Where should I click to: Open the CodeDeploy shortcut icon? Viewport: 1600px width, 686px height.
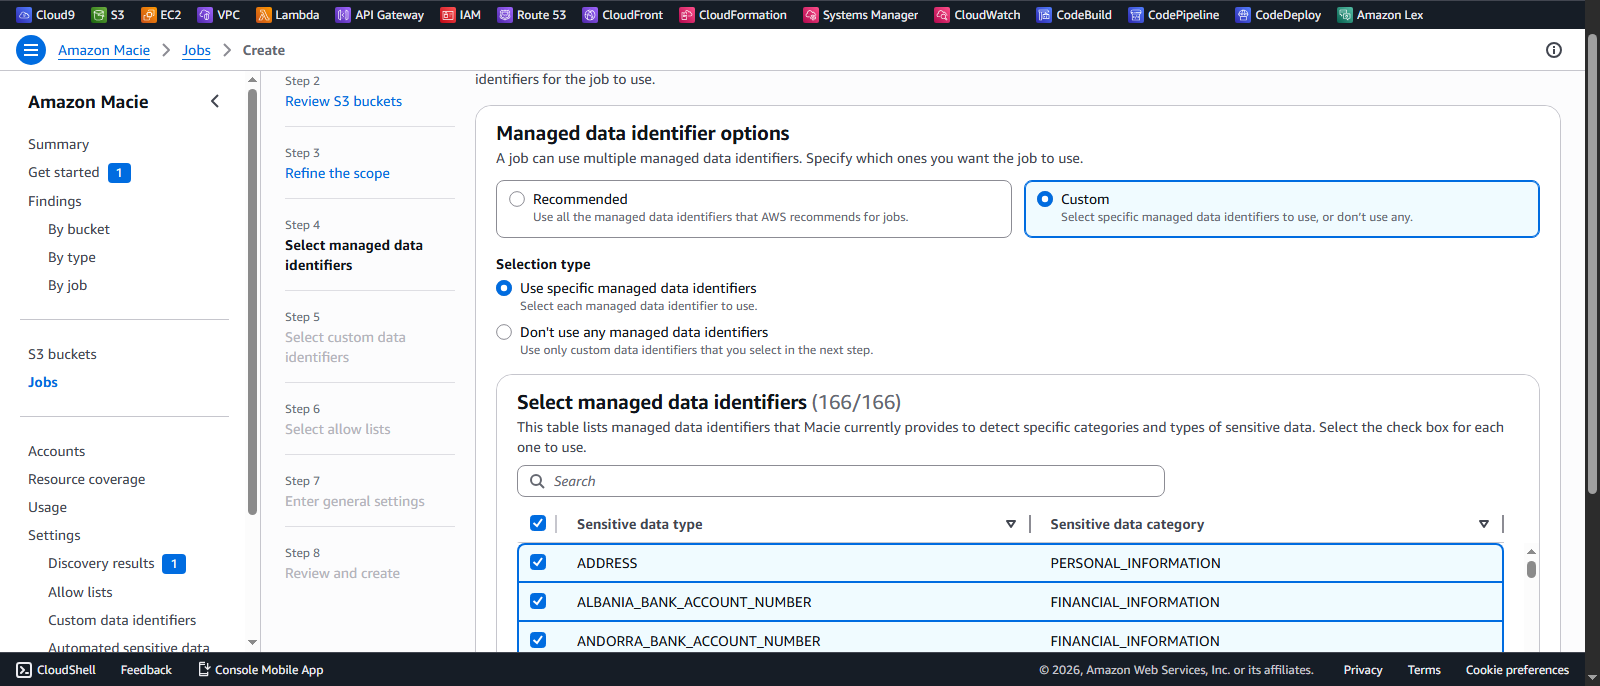1243,15
